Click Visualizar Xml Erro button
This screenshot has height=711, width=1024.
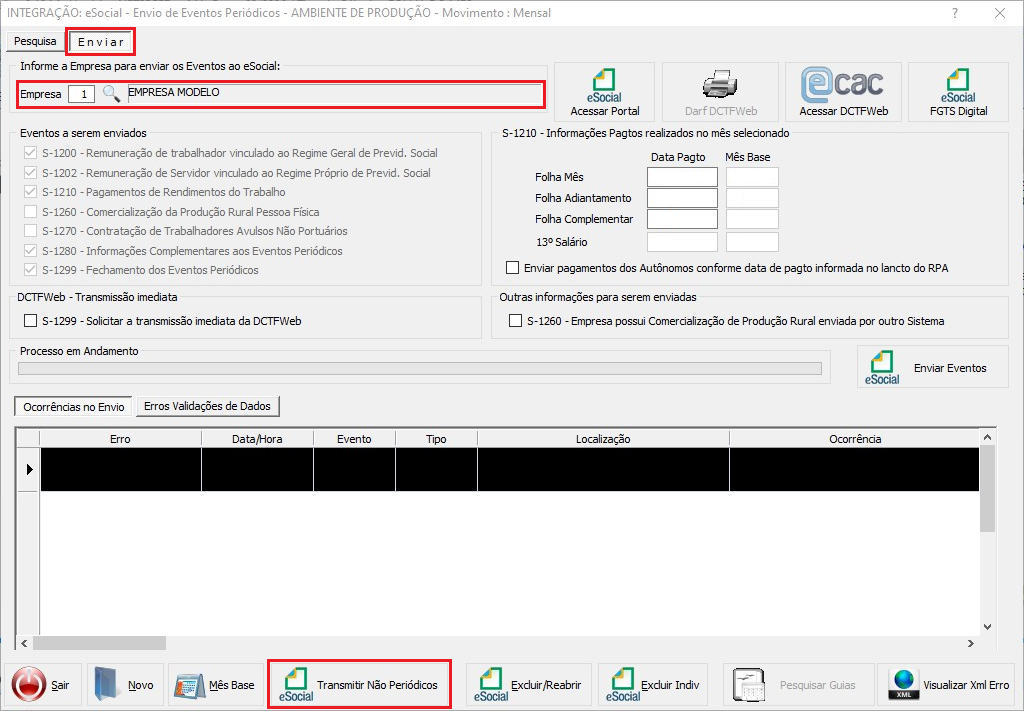[x=949, y=685]
